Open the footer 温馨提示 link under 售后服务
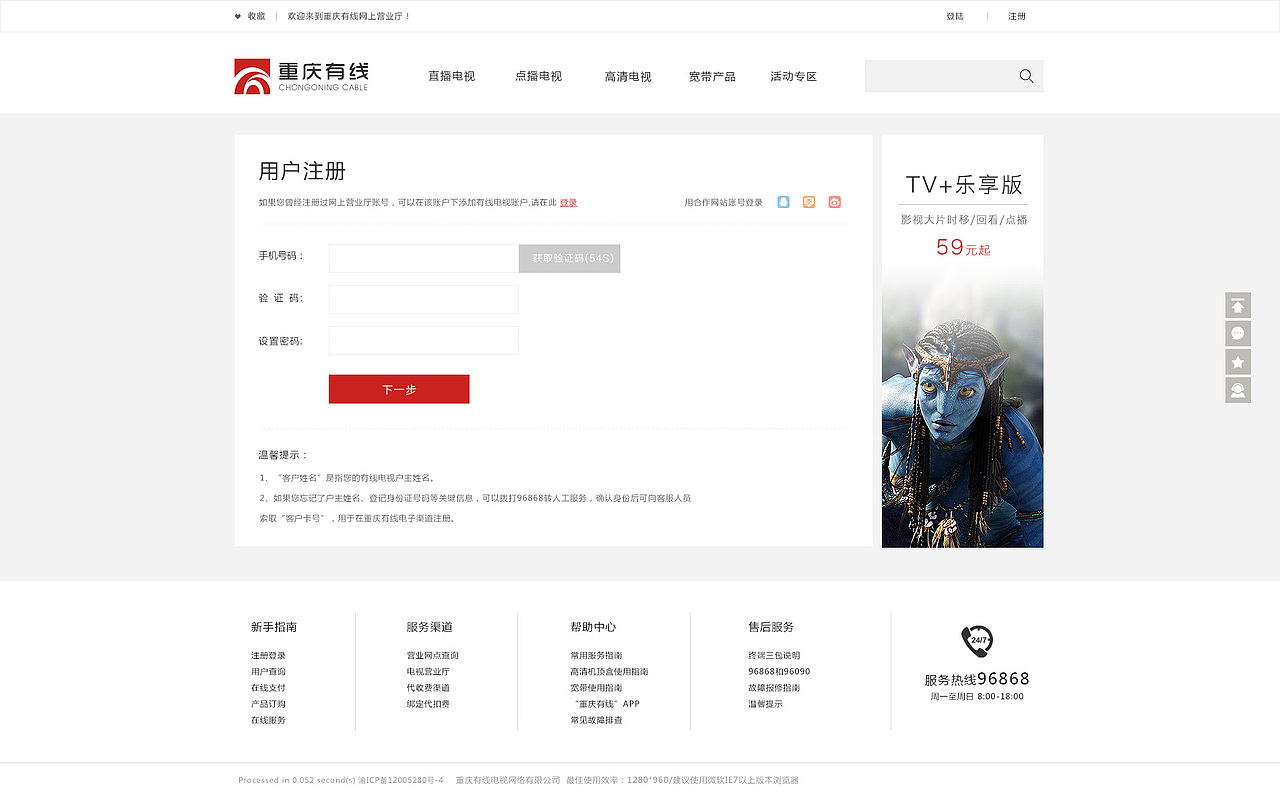Viewport: 1280px width, 797px height. pos(765,704)
